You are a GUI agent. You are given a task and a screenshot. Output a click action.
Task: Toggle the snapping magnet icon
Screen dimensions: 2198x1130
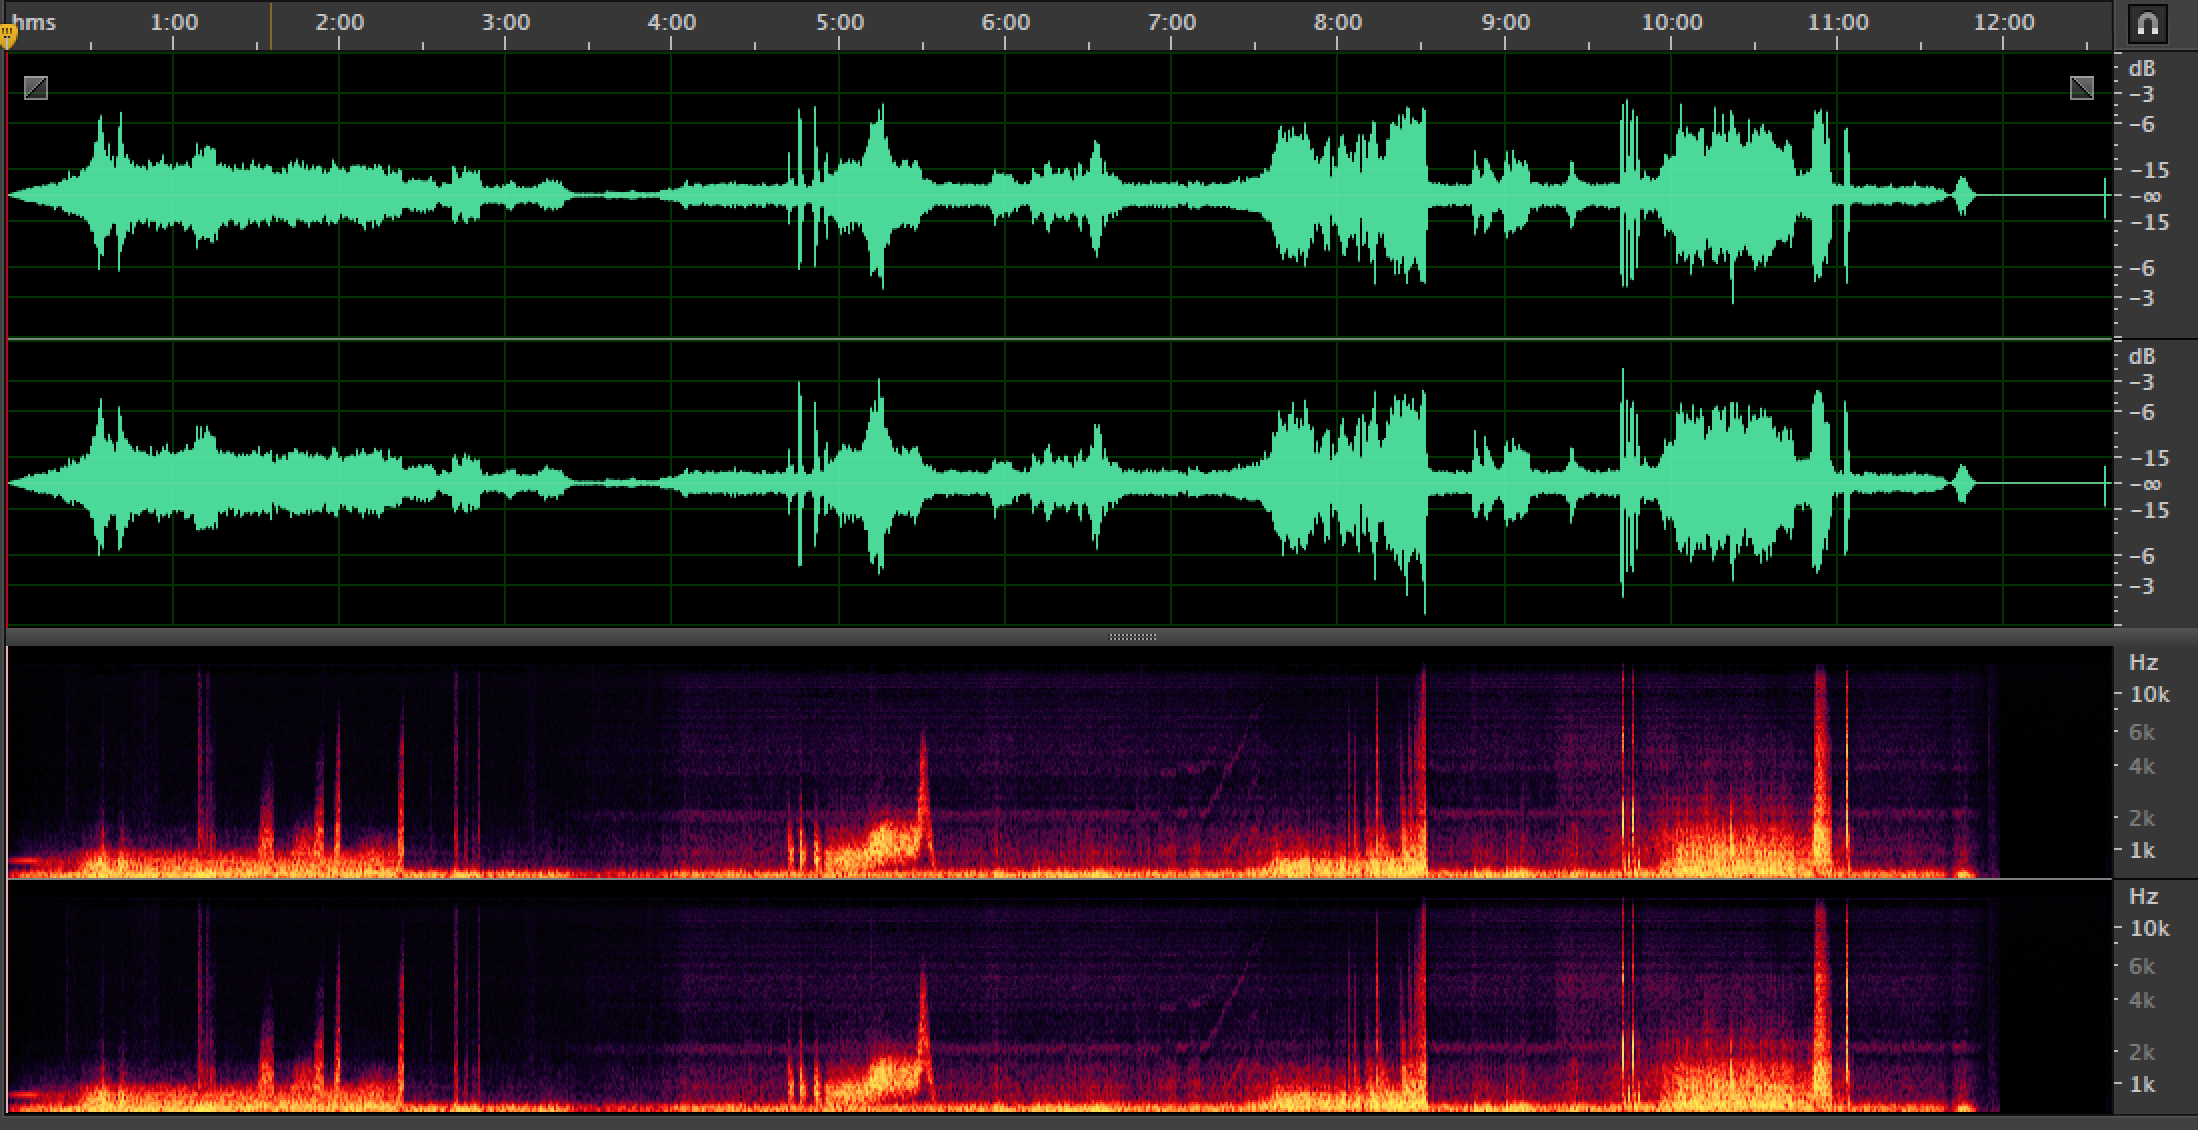pyautogui.click(x=2148, y=25)
